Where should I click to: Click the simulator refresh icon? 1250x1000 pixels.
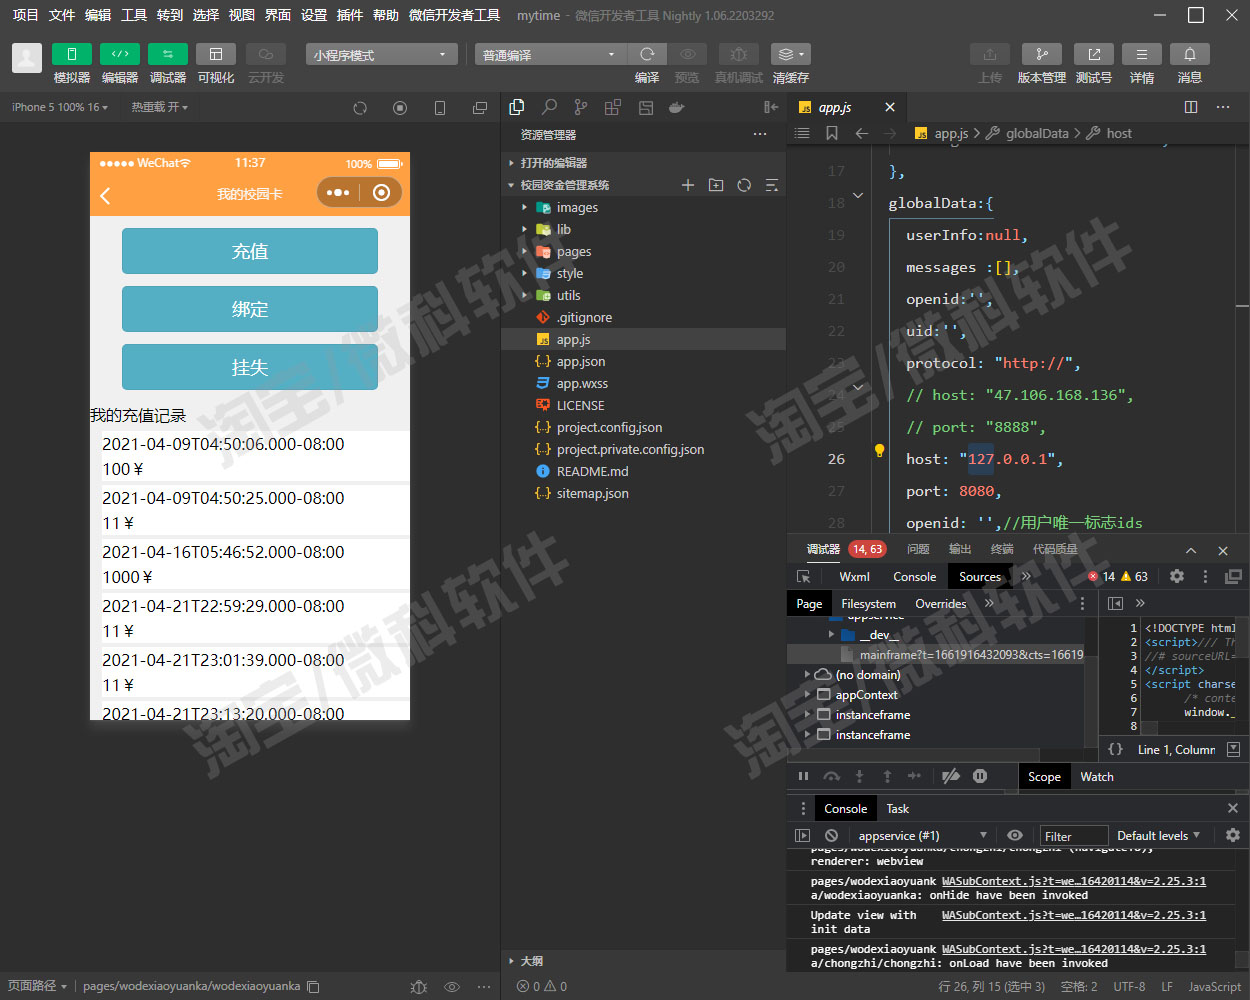click(360, 108)
